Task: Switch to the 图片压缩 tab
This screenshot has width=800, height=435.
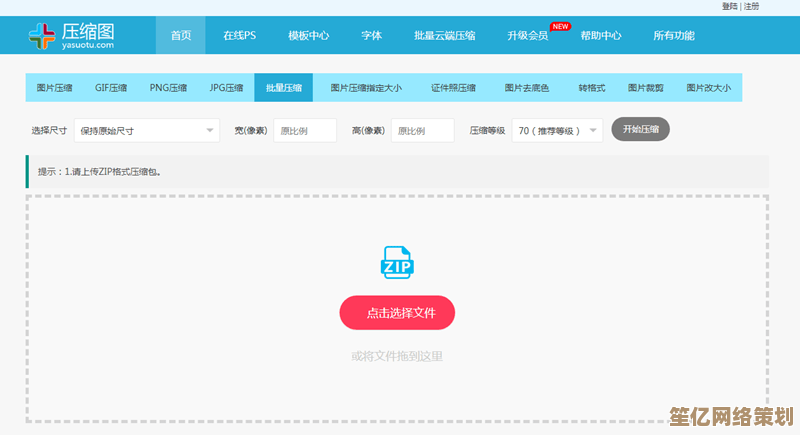Action: pos(55,88)
